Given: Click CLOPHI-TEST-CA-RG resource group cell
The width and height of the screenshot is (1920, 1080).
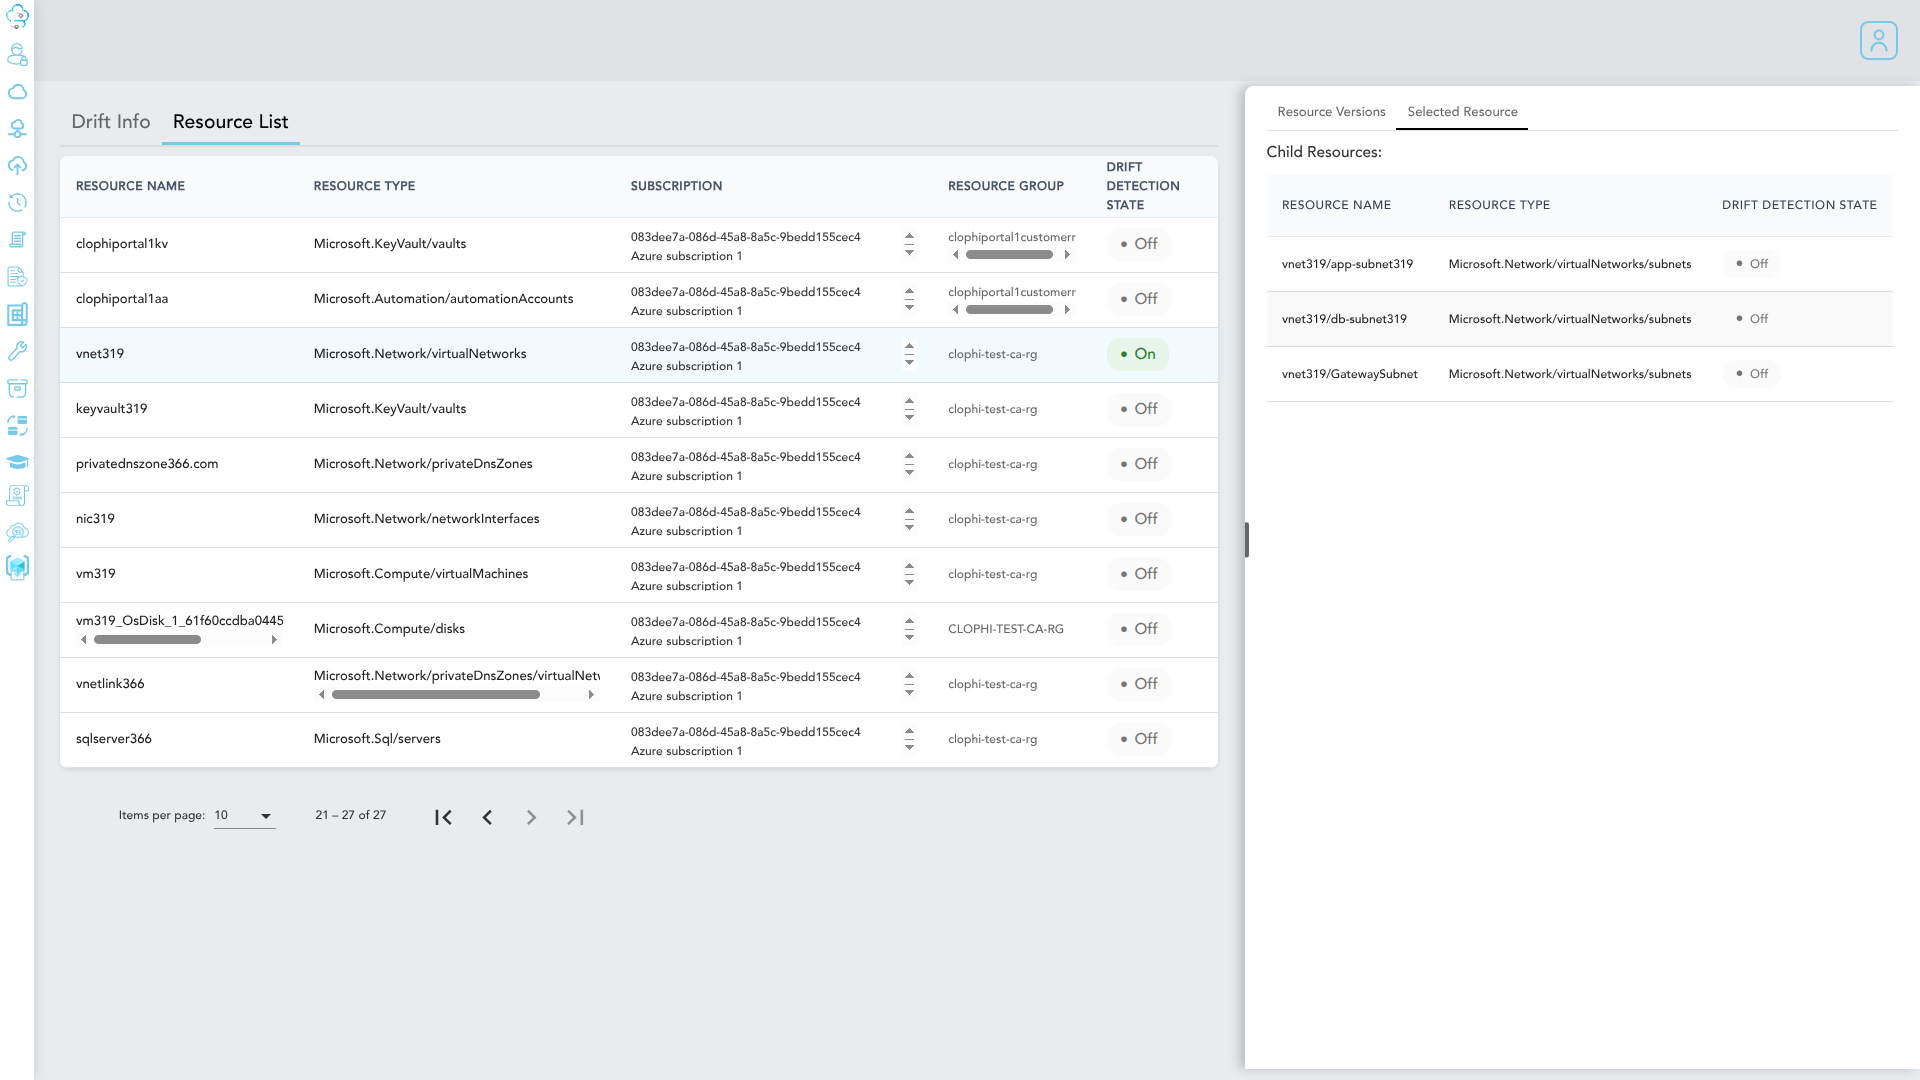Looking at the screenshot, I should point(1006,629).
